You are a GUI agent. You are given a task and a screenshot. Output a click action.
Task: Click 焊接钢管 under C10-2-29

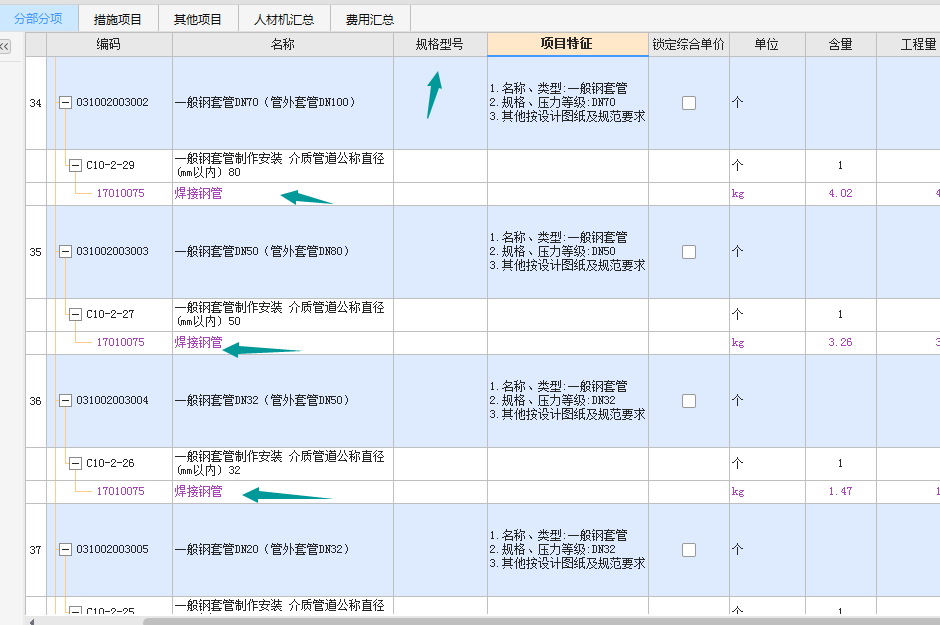[x=198, y=194]
